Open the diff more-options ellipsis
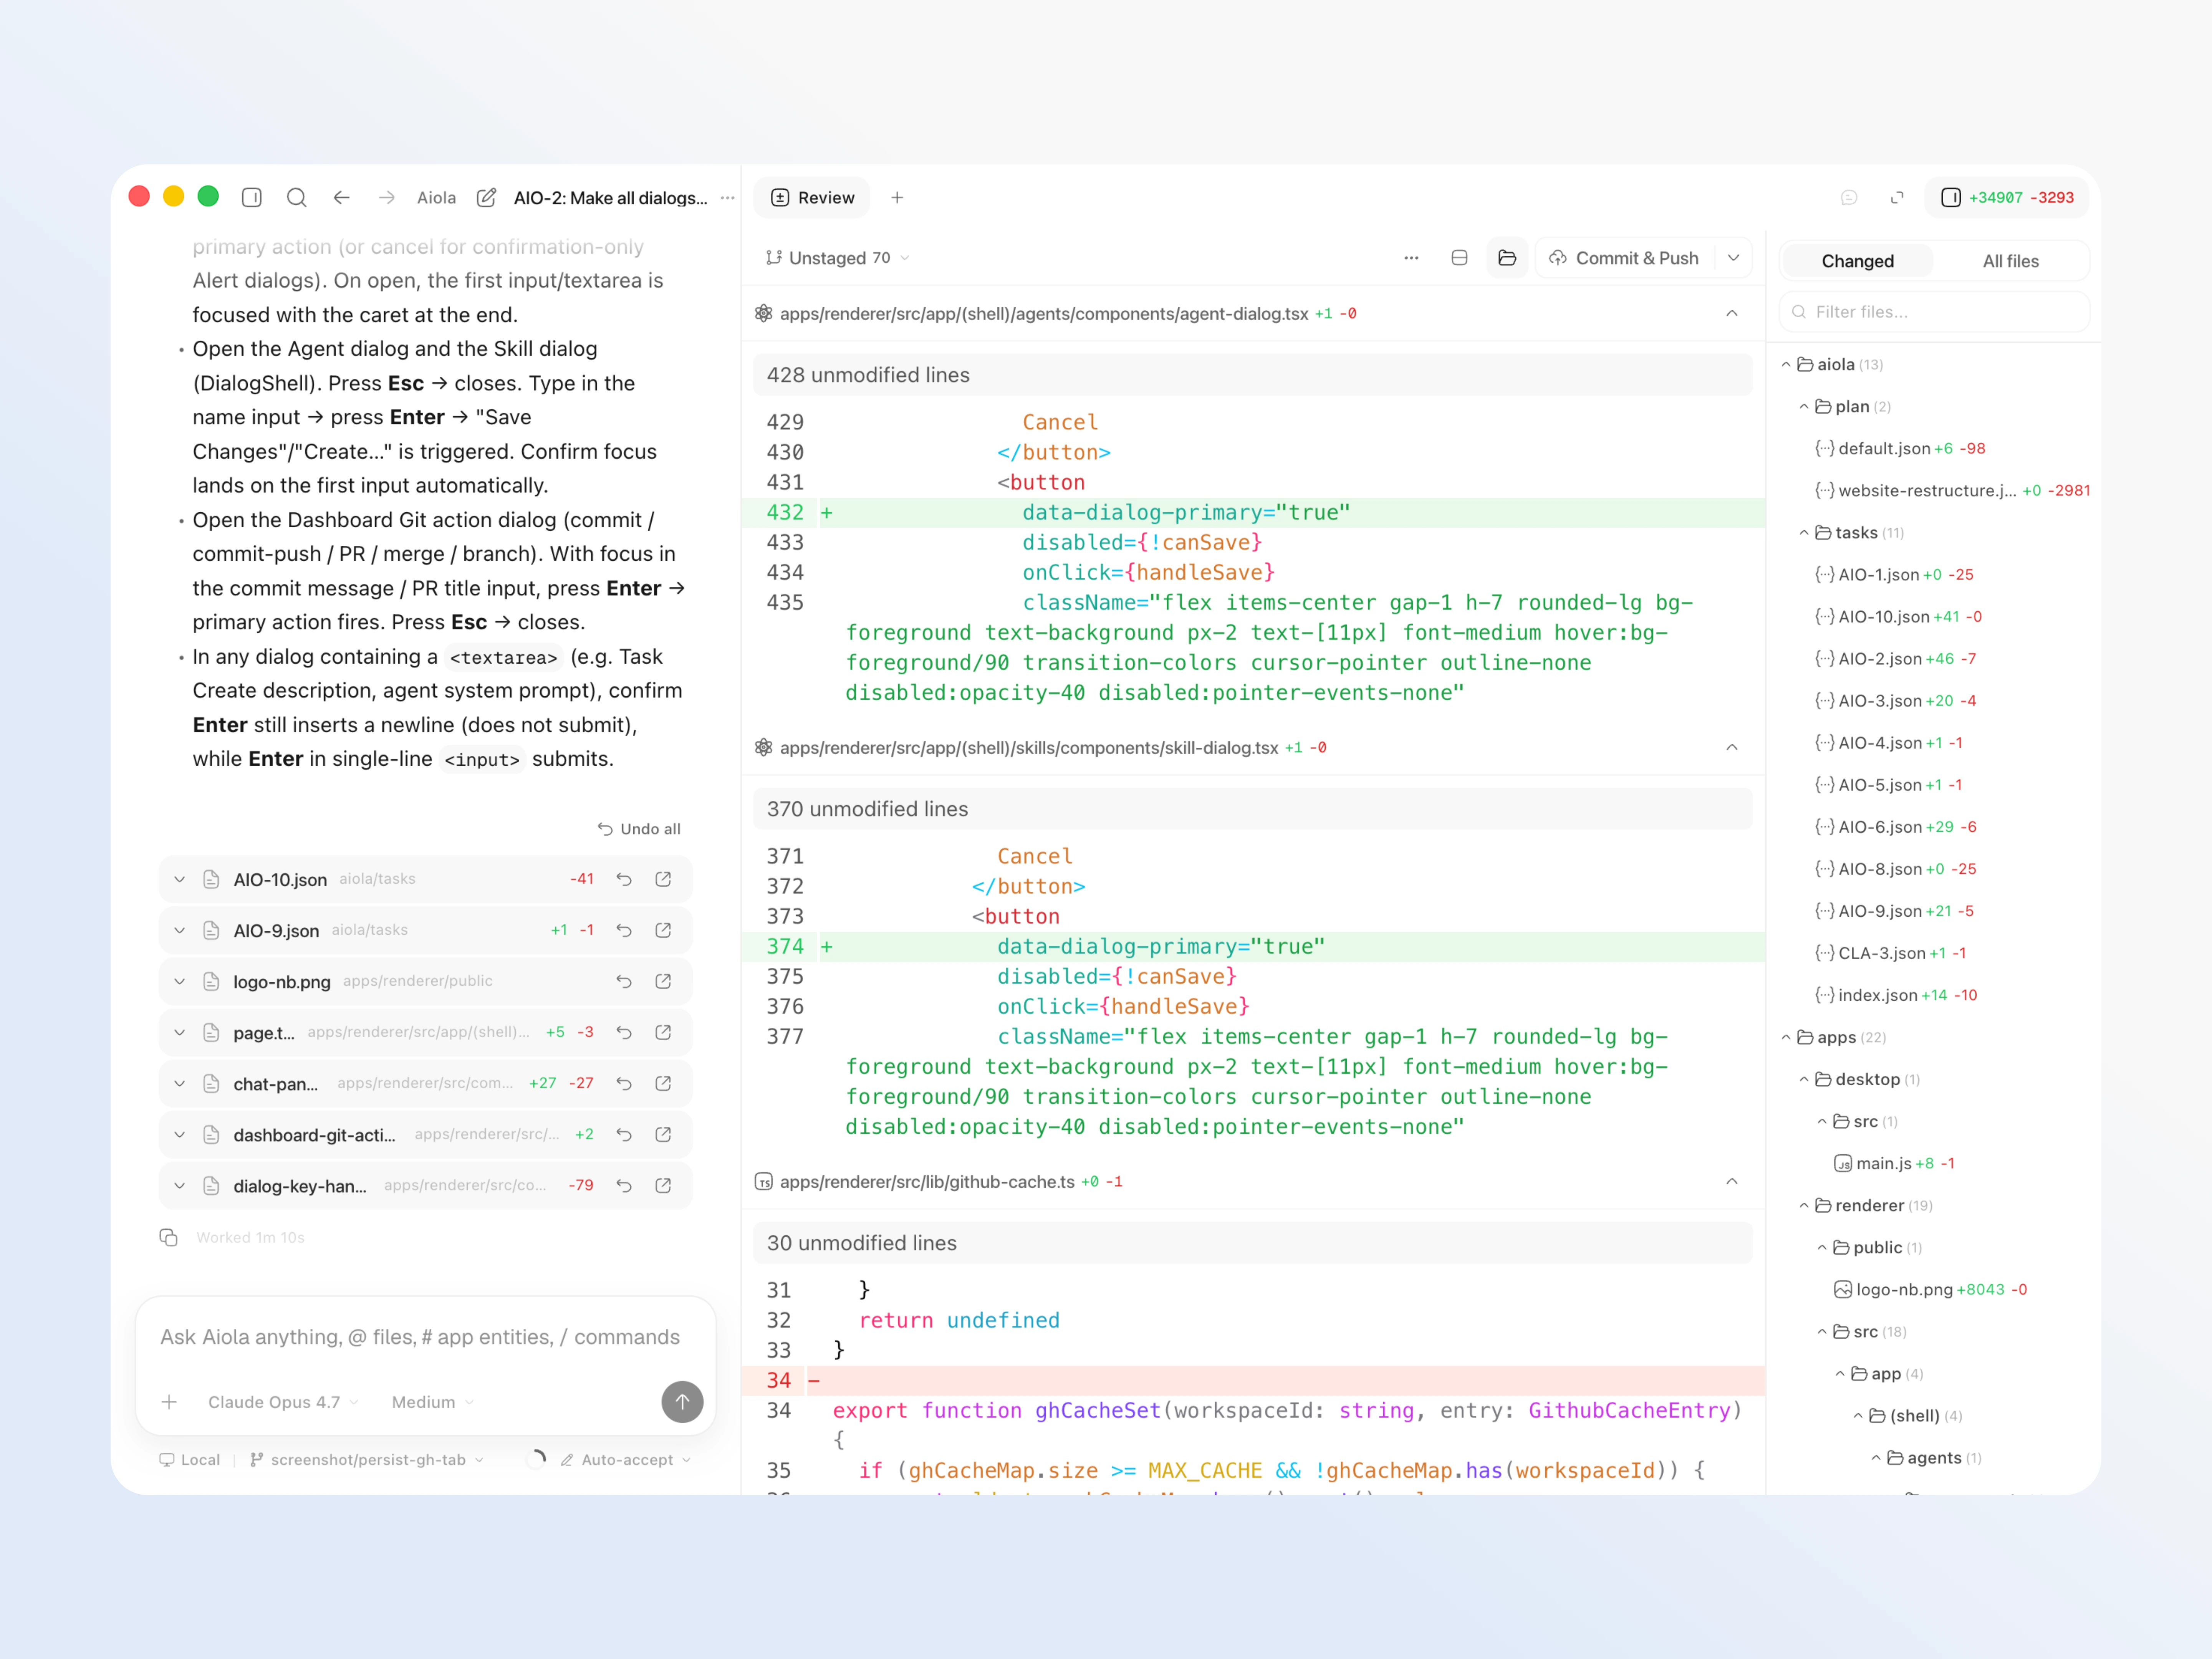This screenshot has height=1659, width=2212. pyautogui.click(x=1411, y=258)
